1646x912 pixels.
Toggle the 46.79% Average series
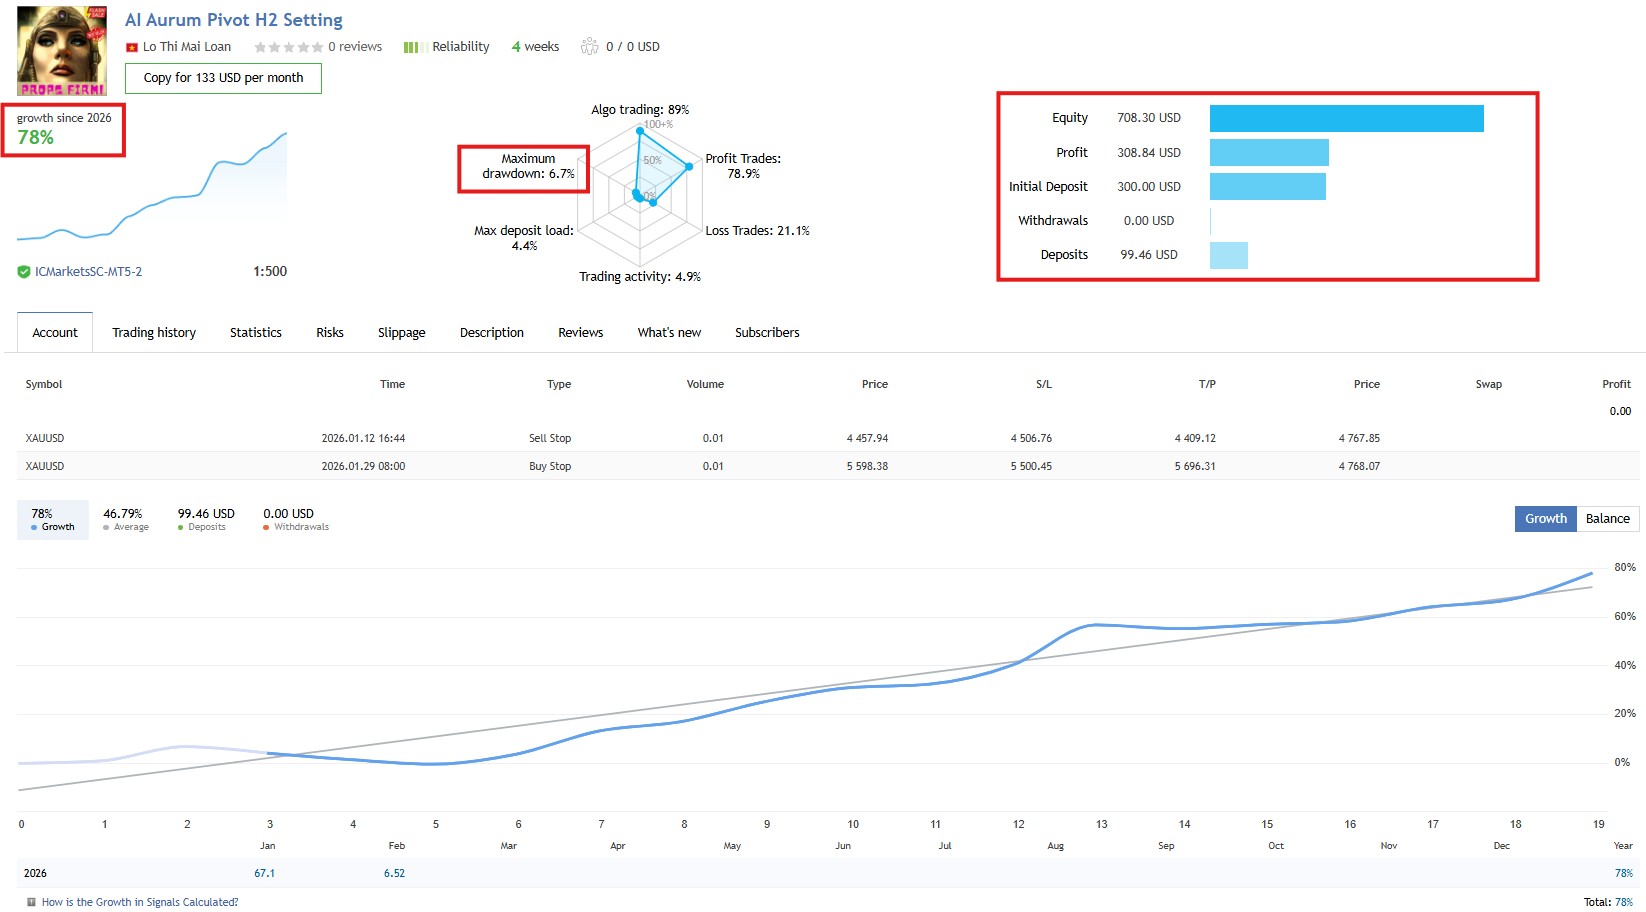click(x=125, y=520)
